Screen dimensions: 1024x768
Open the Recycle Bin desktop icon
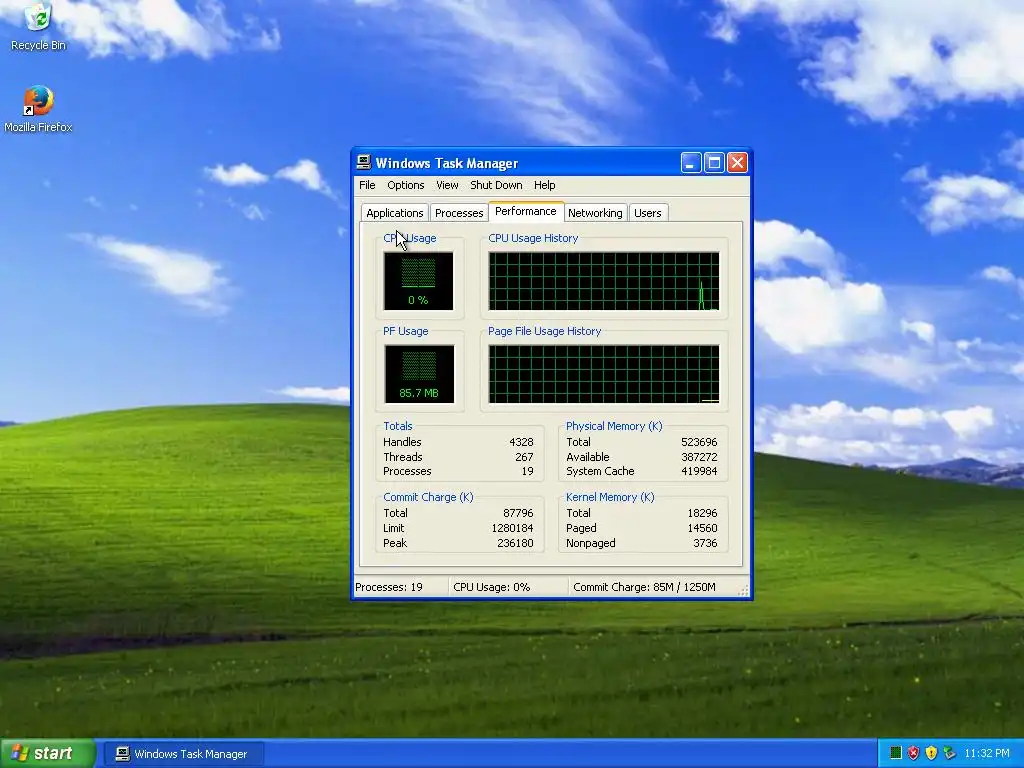38,26
